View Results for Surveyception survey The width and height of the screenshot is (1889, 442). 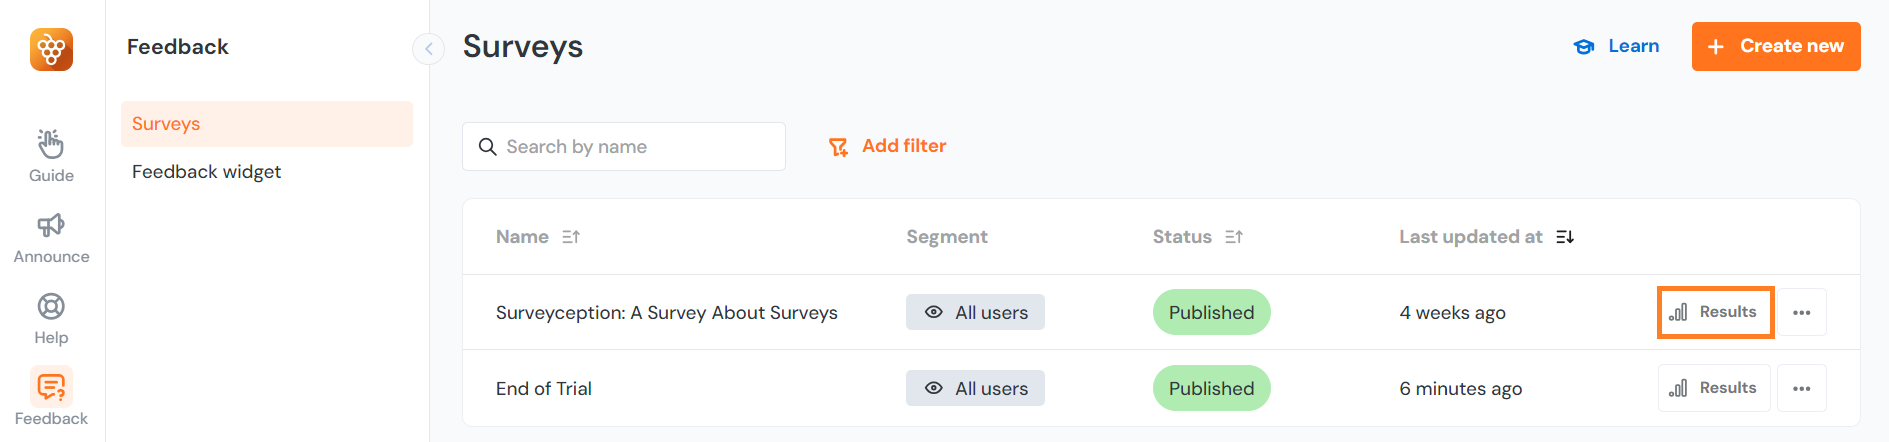[1714, 312]
